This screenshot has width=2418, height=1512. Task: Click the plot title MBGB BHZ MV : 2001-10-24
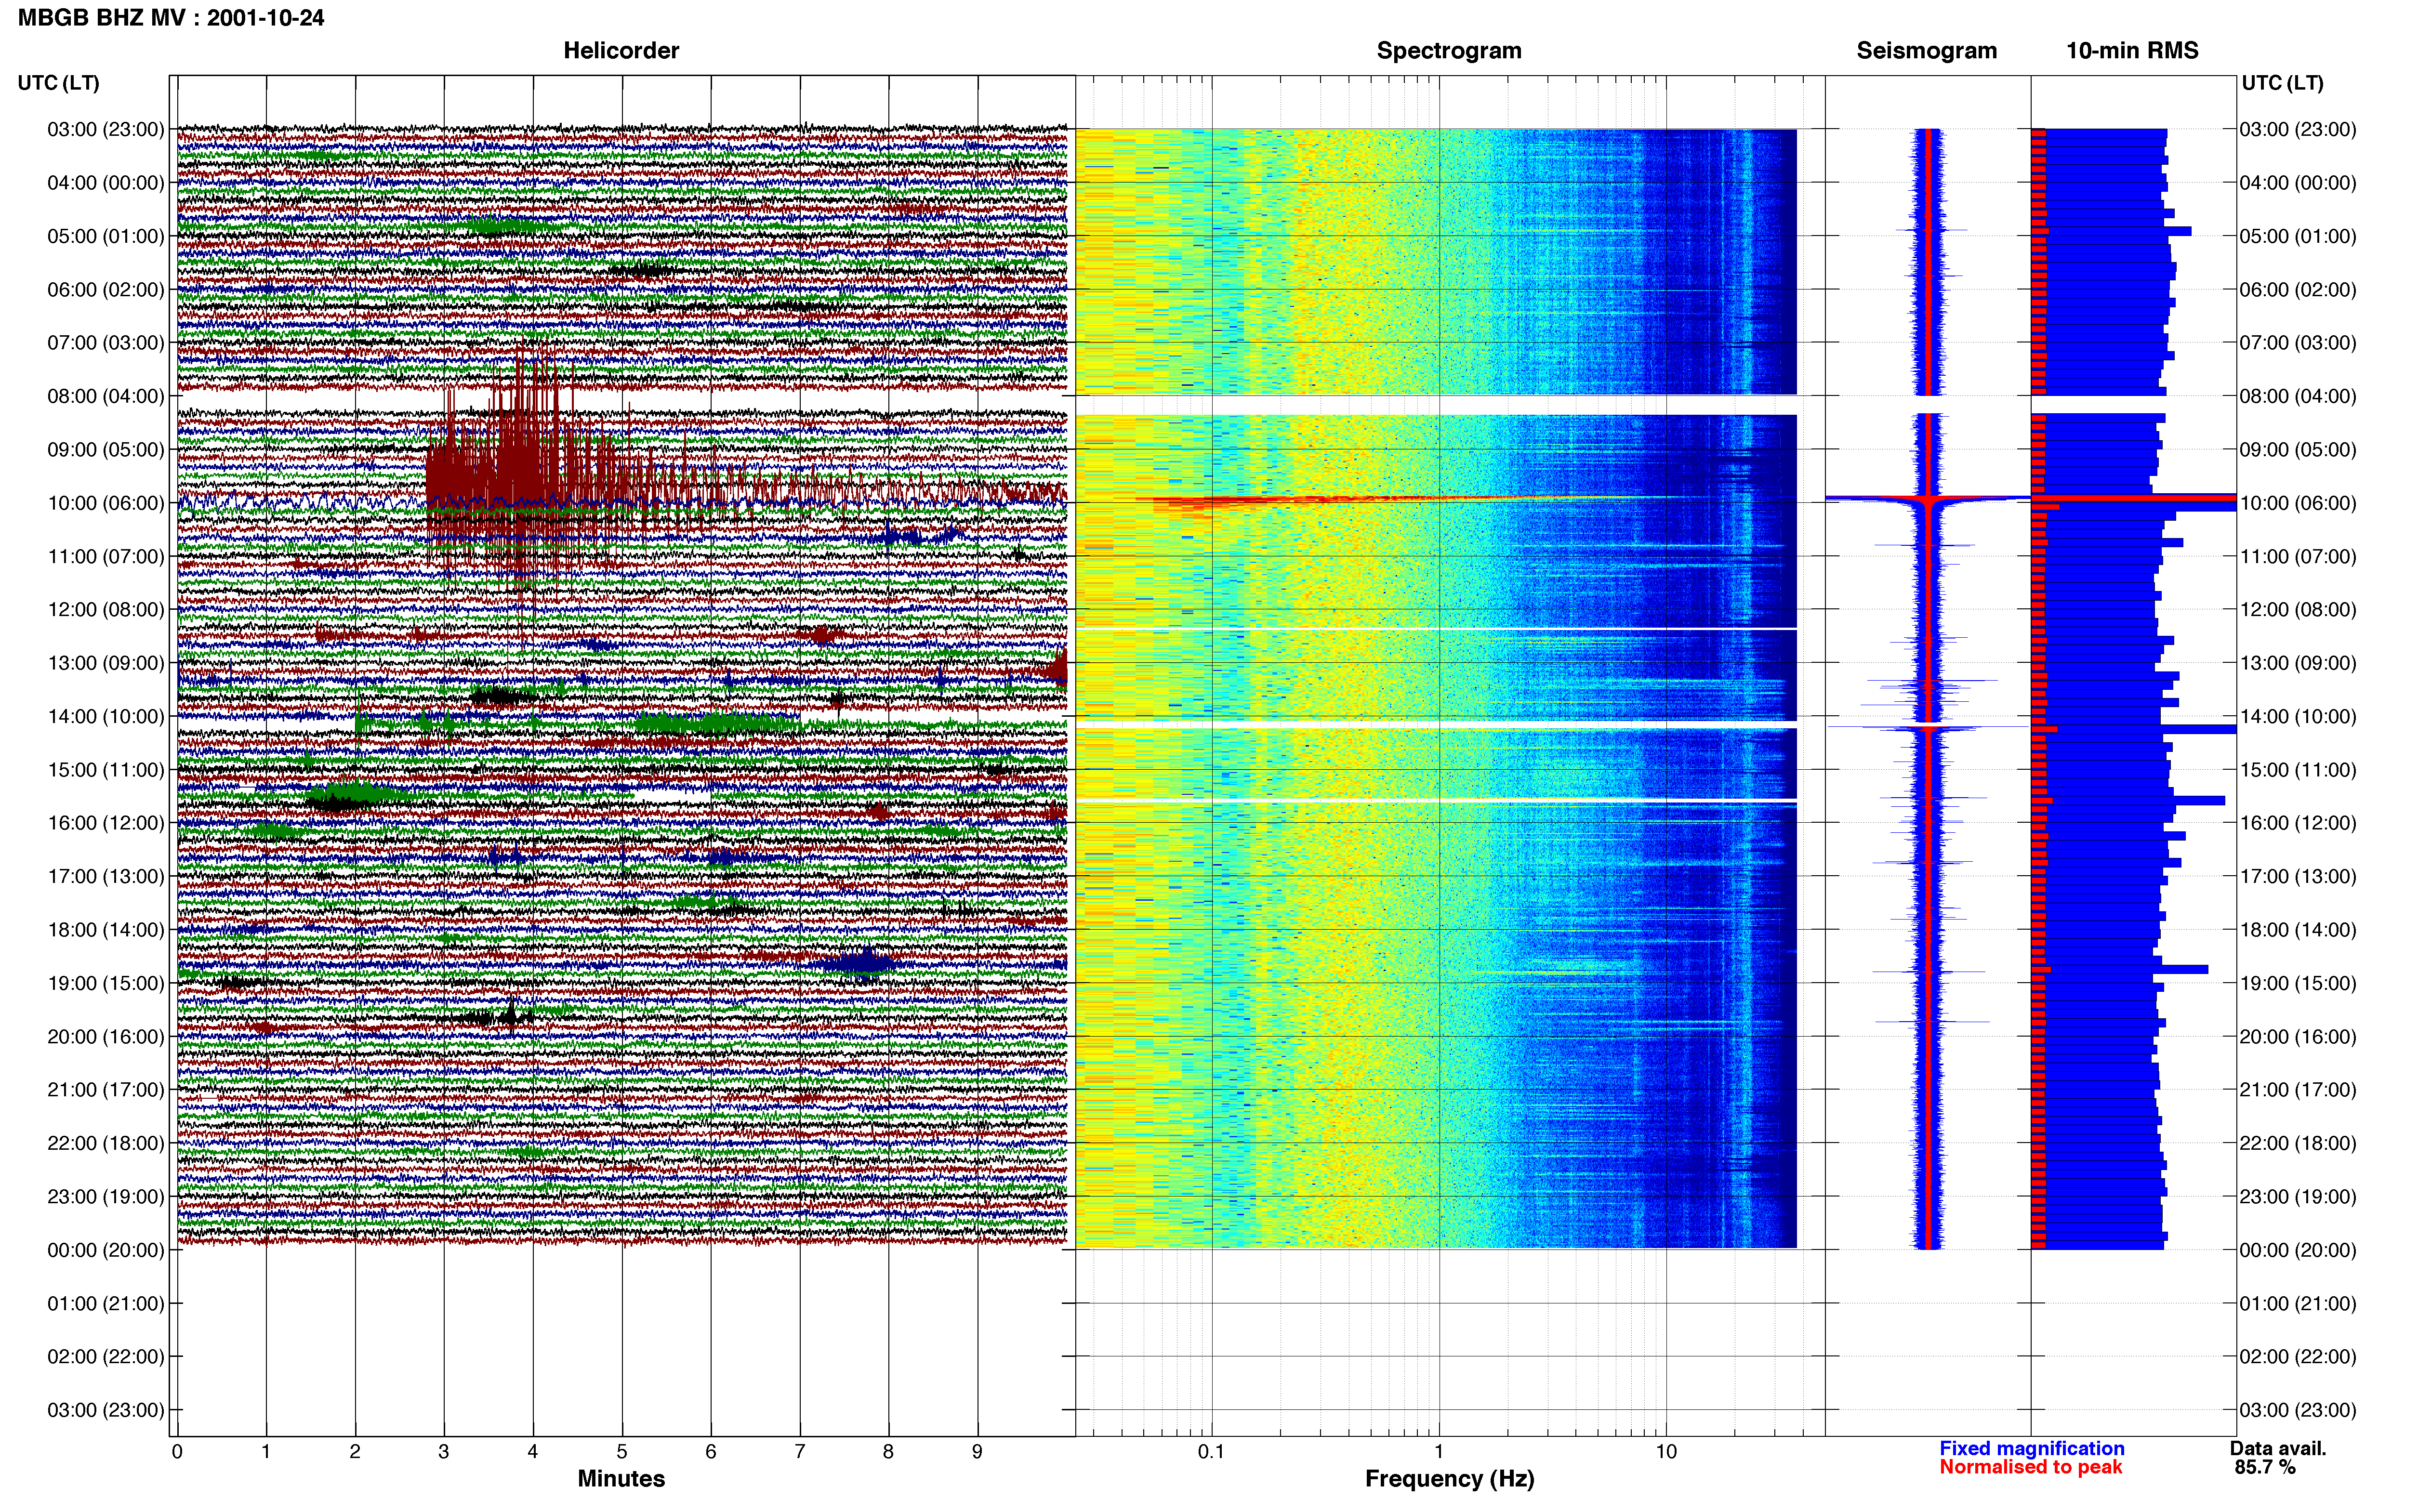click(171, 18)
